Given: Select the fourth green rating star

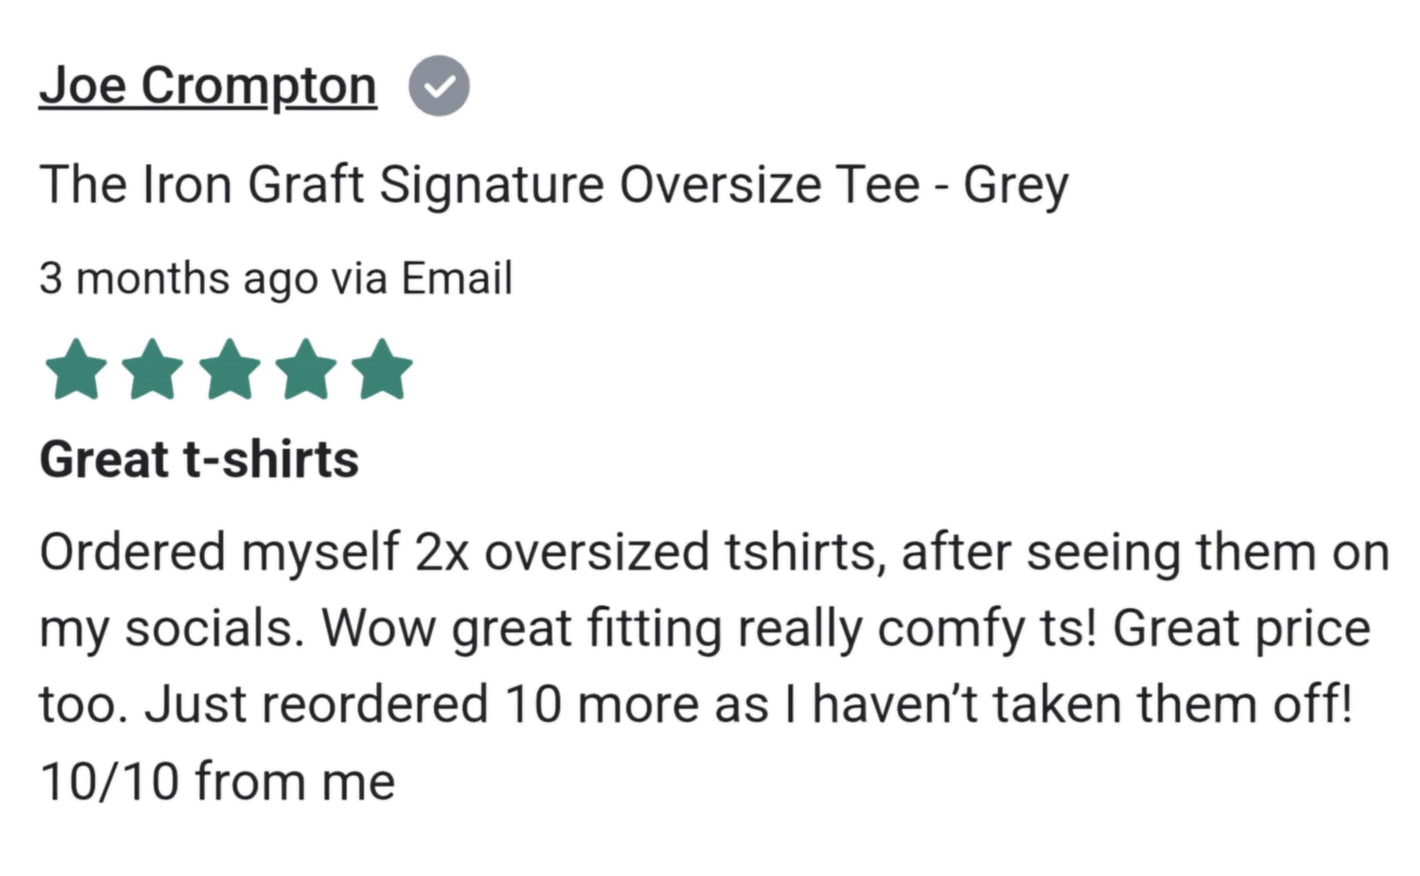Looking at the screenshot, I should 306,369.
